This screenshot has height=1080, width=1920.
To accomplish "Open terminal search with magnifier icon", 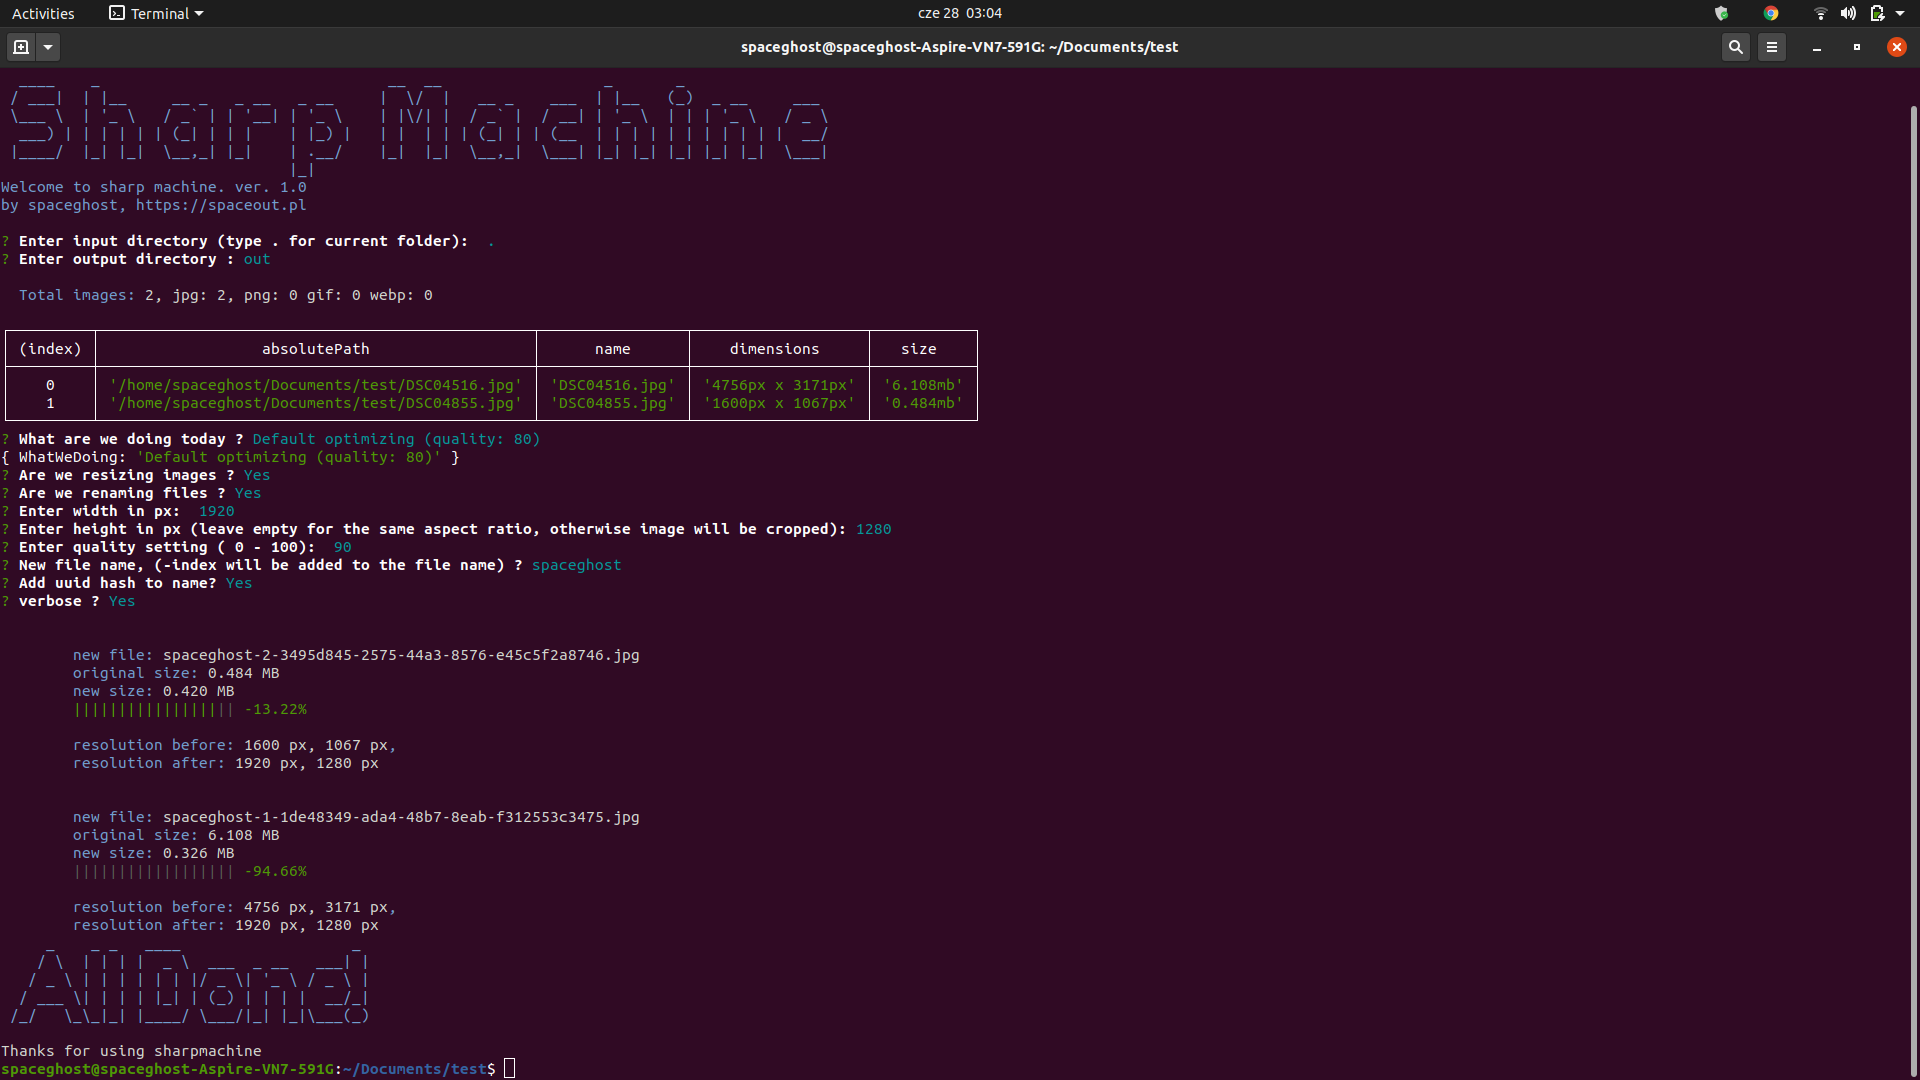I will coord(1736,47).
